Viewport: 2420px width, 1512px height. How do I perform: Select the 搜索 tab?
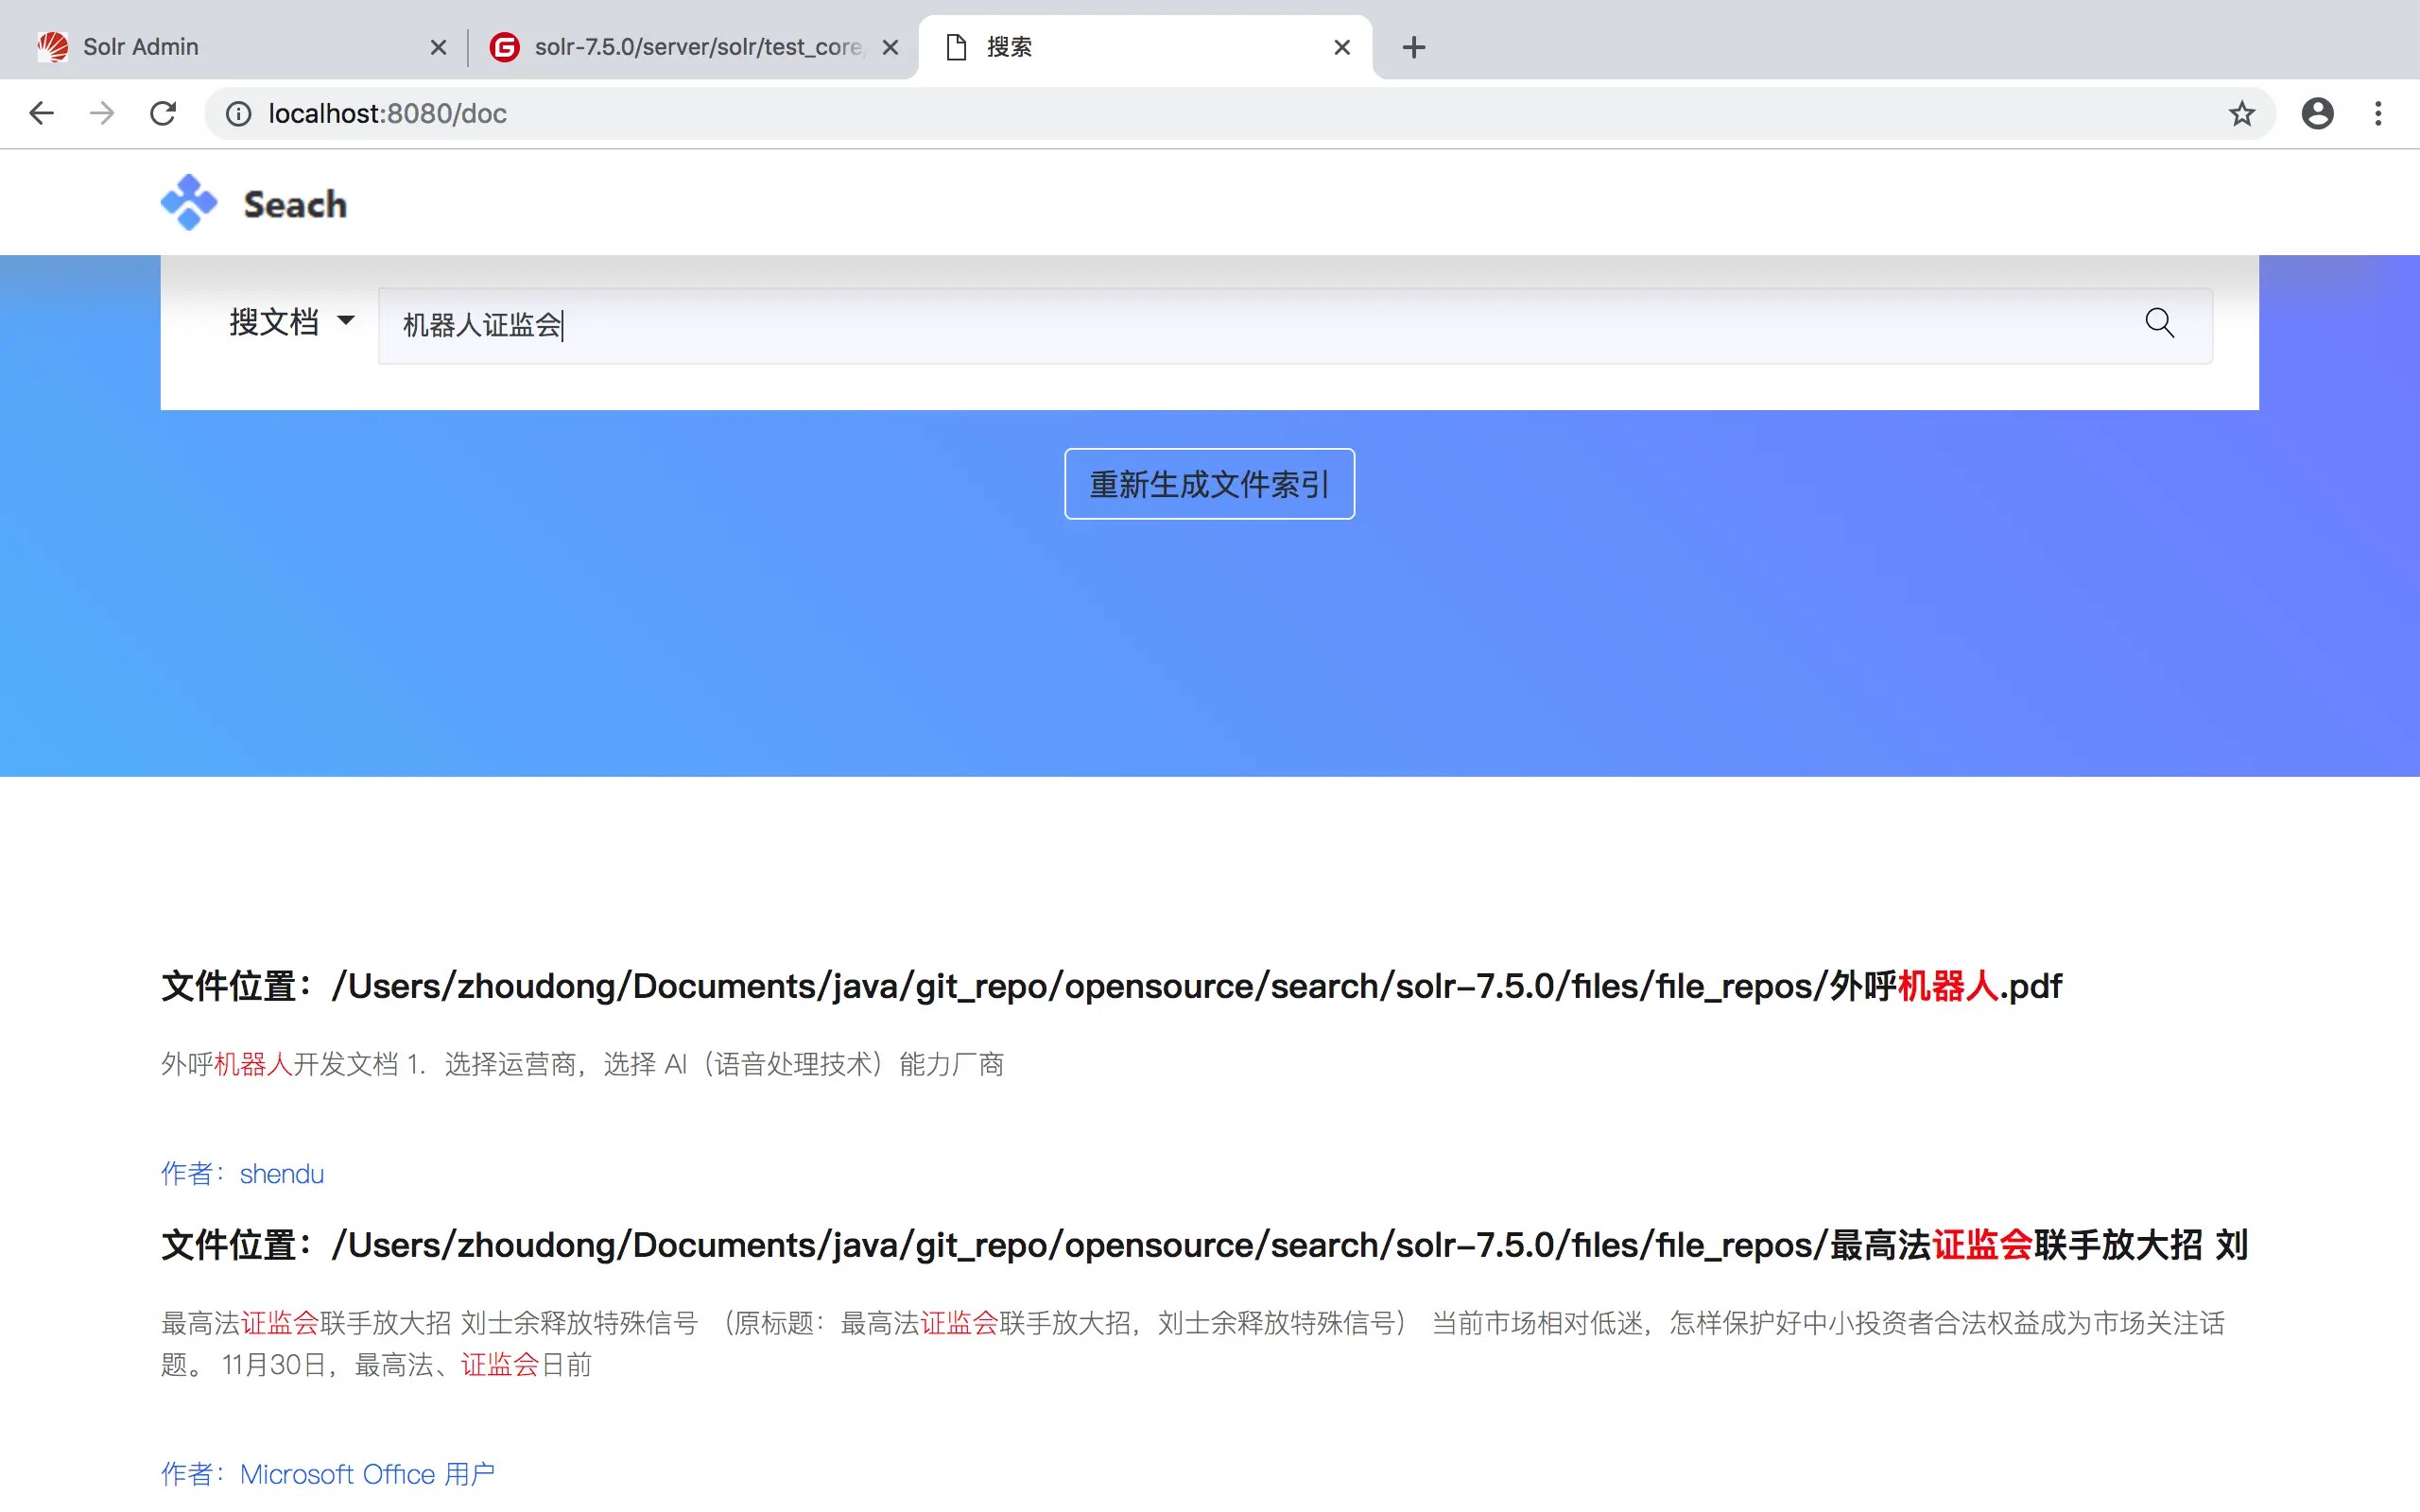pyautogui.click(x=1145, y=47)
